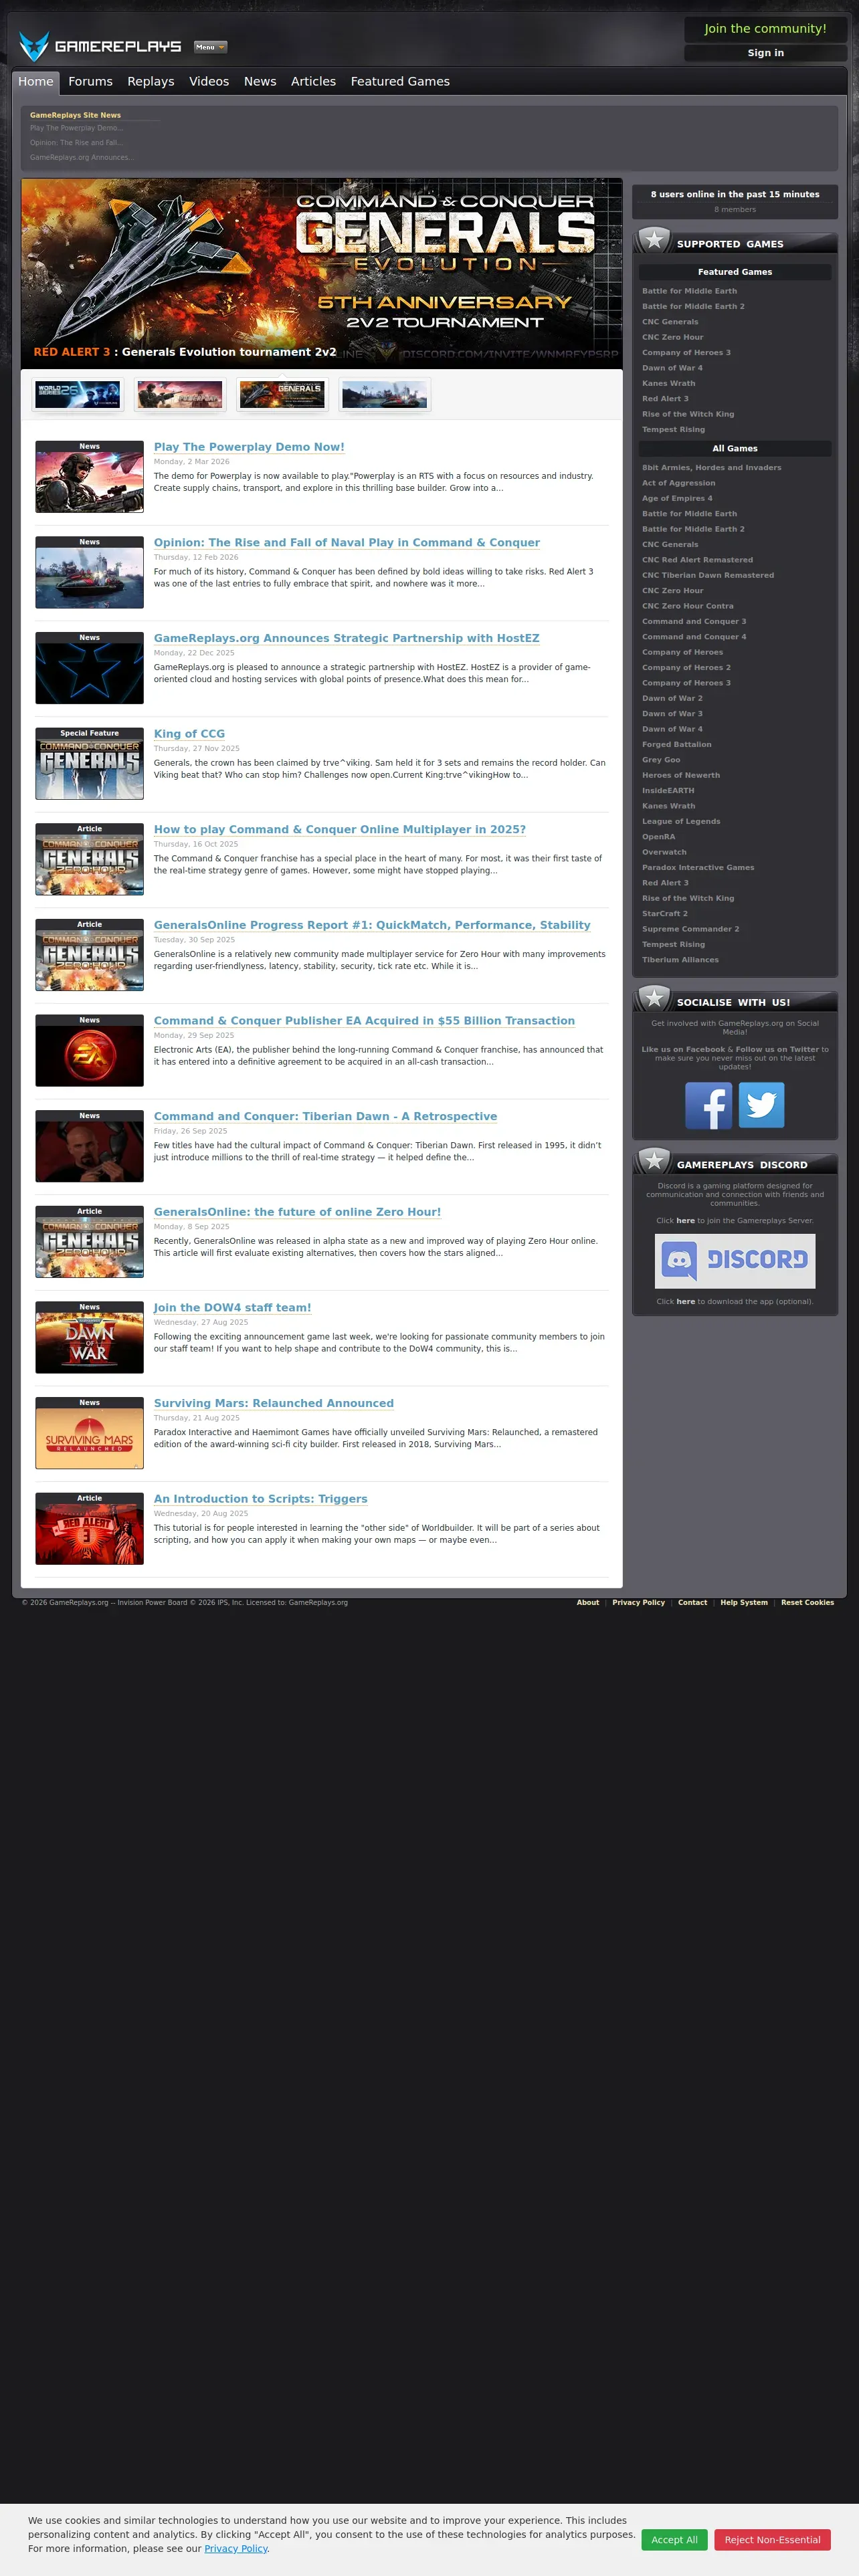Click the Sign in button
The image size is (859, 2576).
click(x=766, y=53)
